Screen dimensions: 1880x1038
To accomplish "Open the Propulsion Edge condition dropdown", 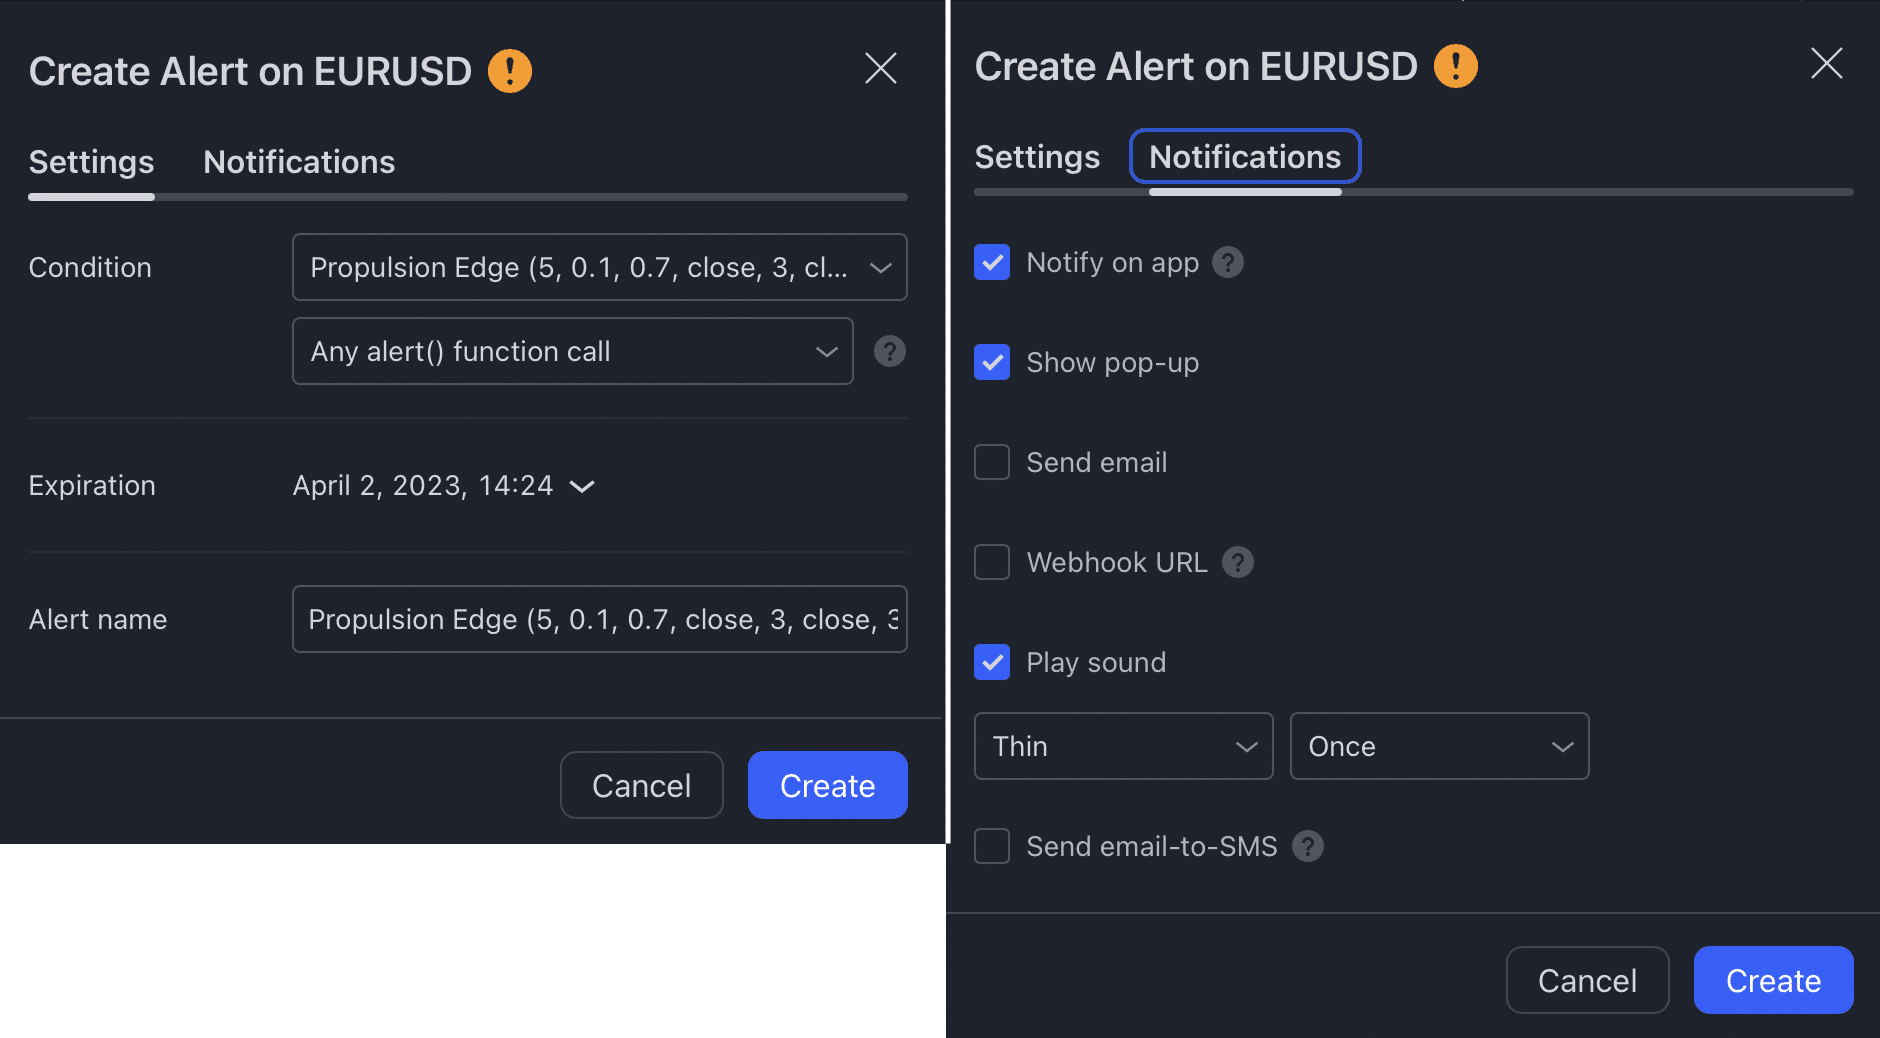I will (600, 267).
